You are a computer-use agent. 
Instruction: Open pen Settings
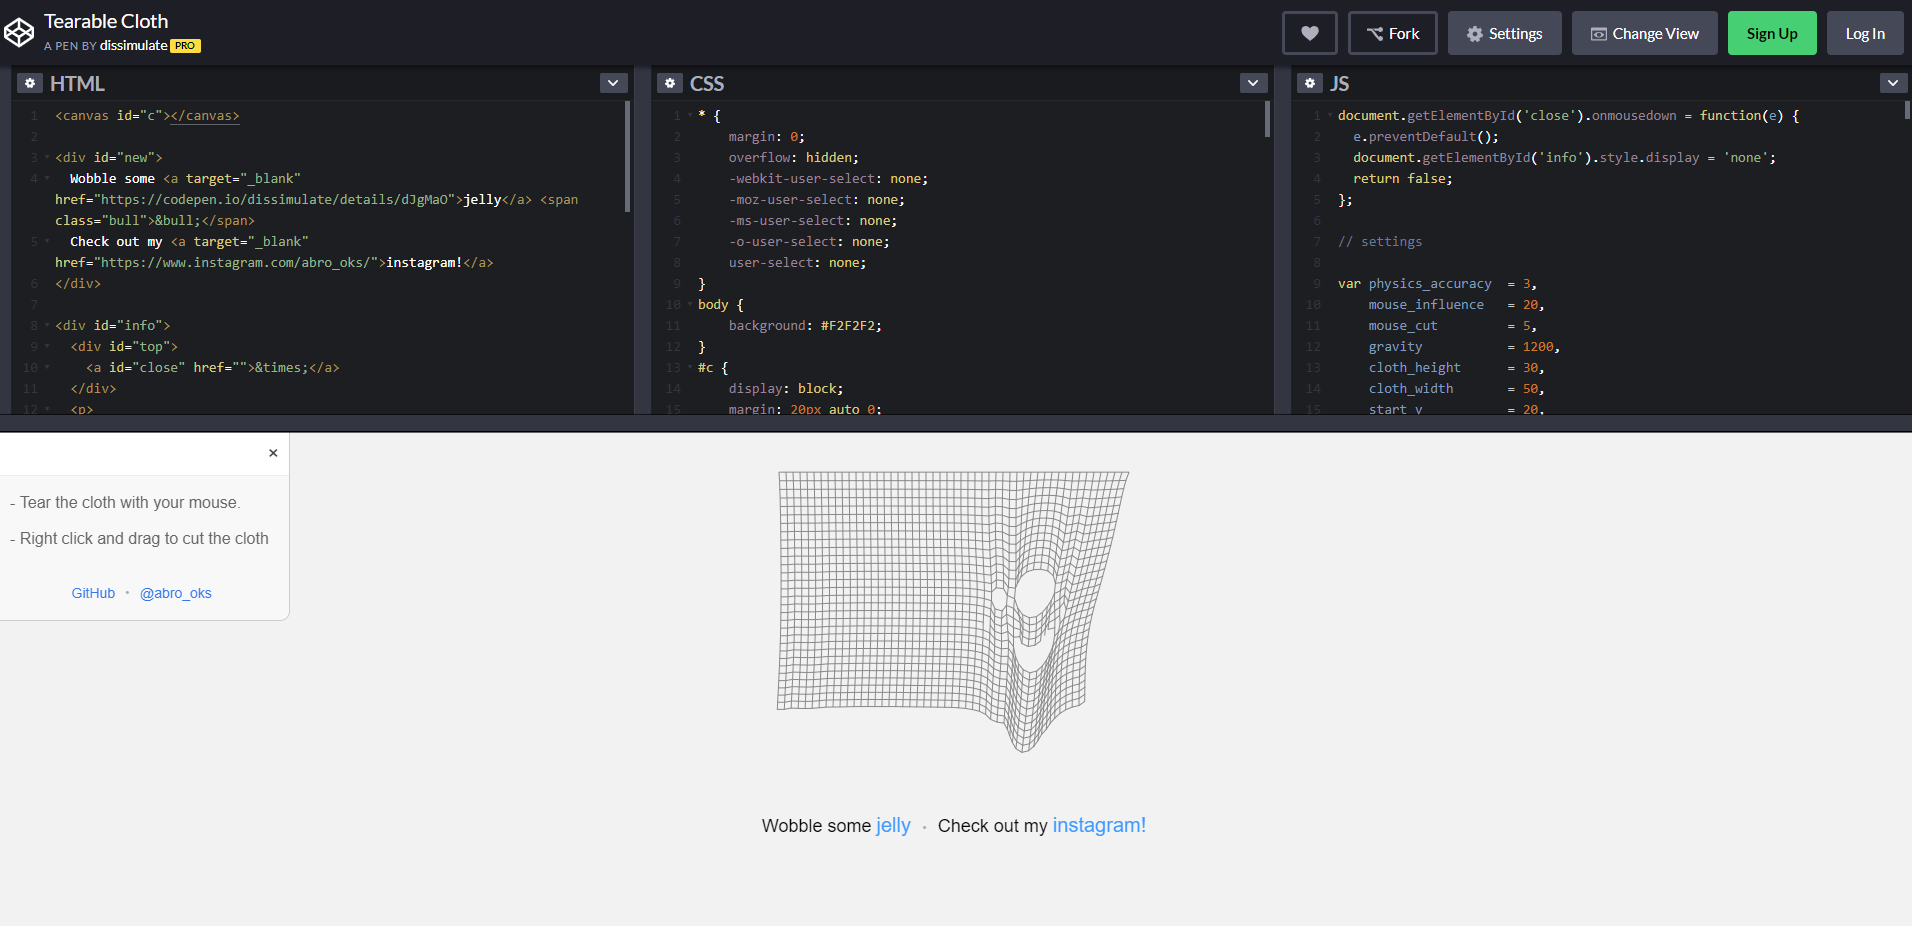coord(1504,33)
